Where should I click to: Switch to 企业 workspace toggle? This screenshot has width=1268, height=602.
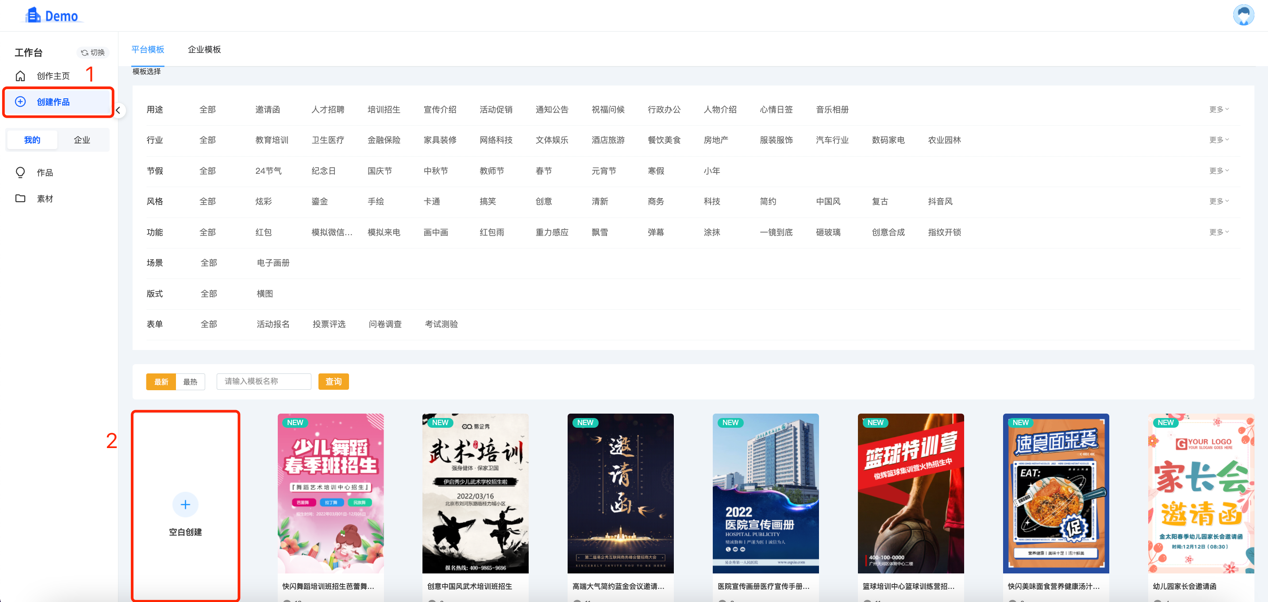pyautogui.click(x=82, y=140)
